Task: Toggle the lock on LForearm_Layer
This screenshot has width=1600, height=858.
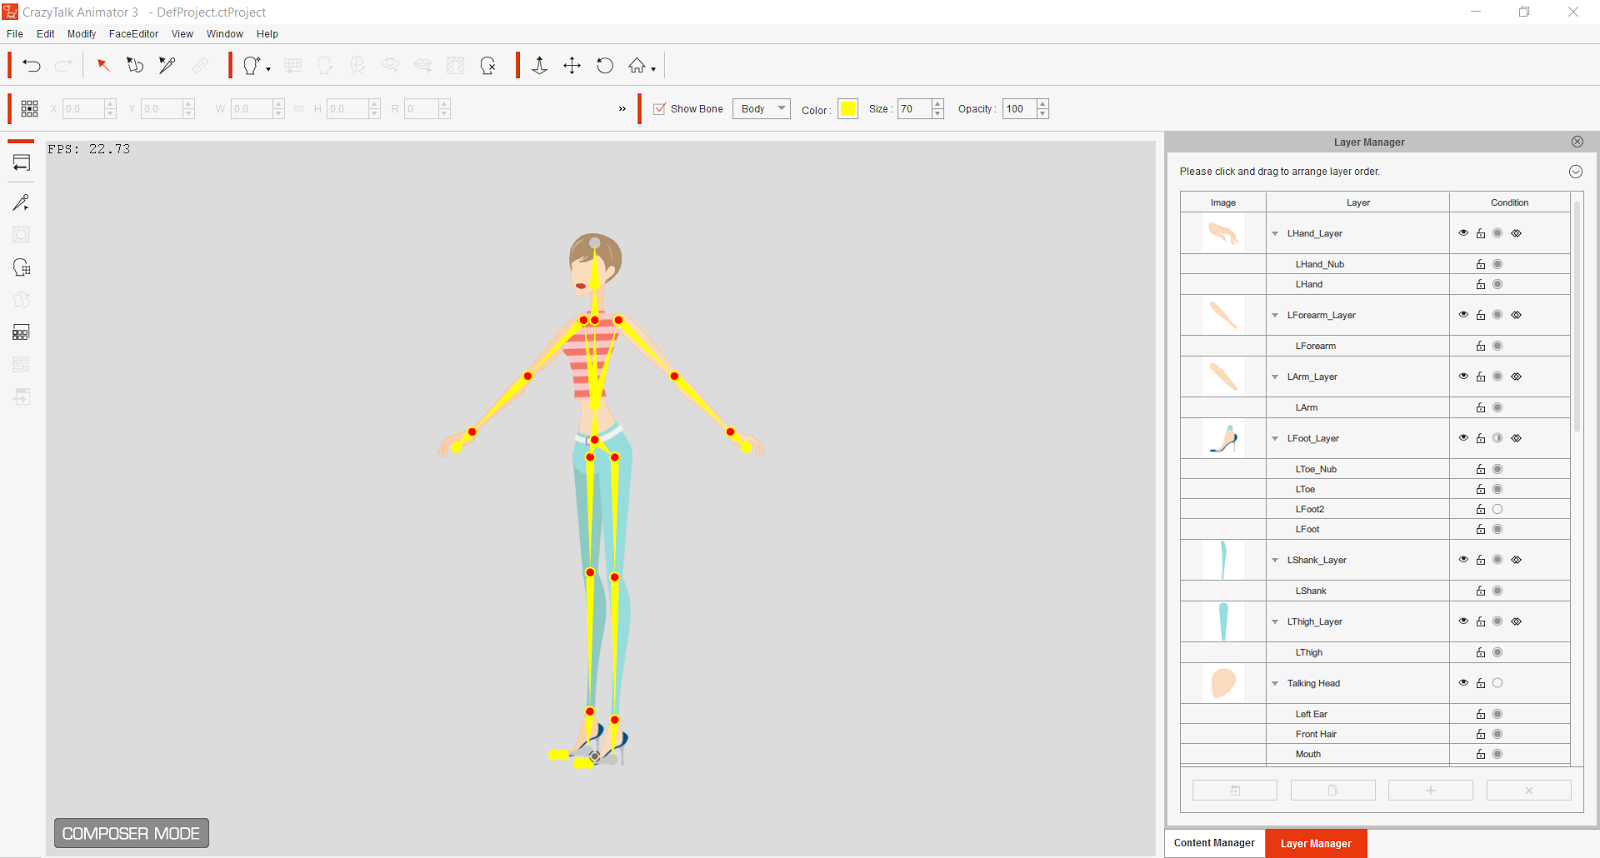Action: [1480, 315]
